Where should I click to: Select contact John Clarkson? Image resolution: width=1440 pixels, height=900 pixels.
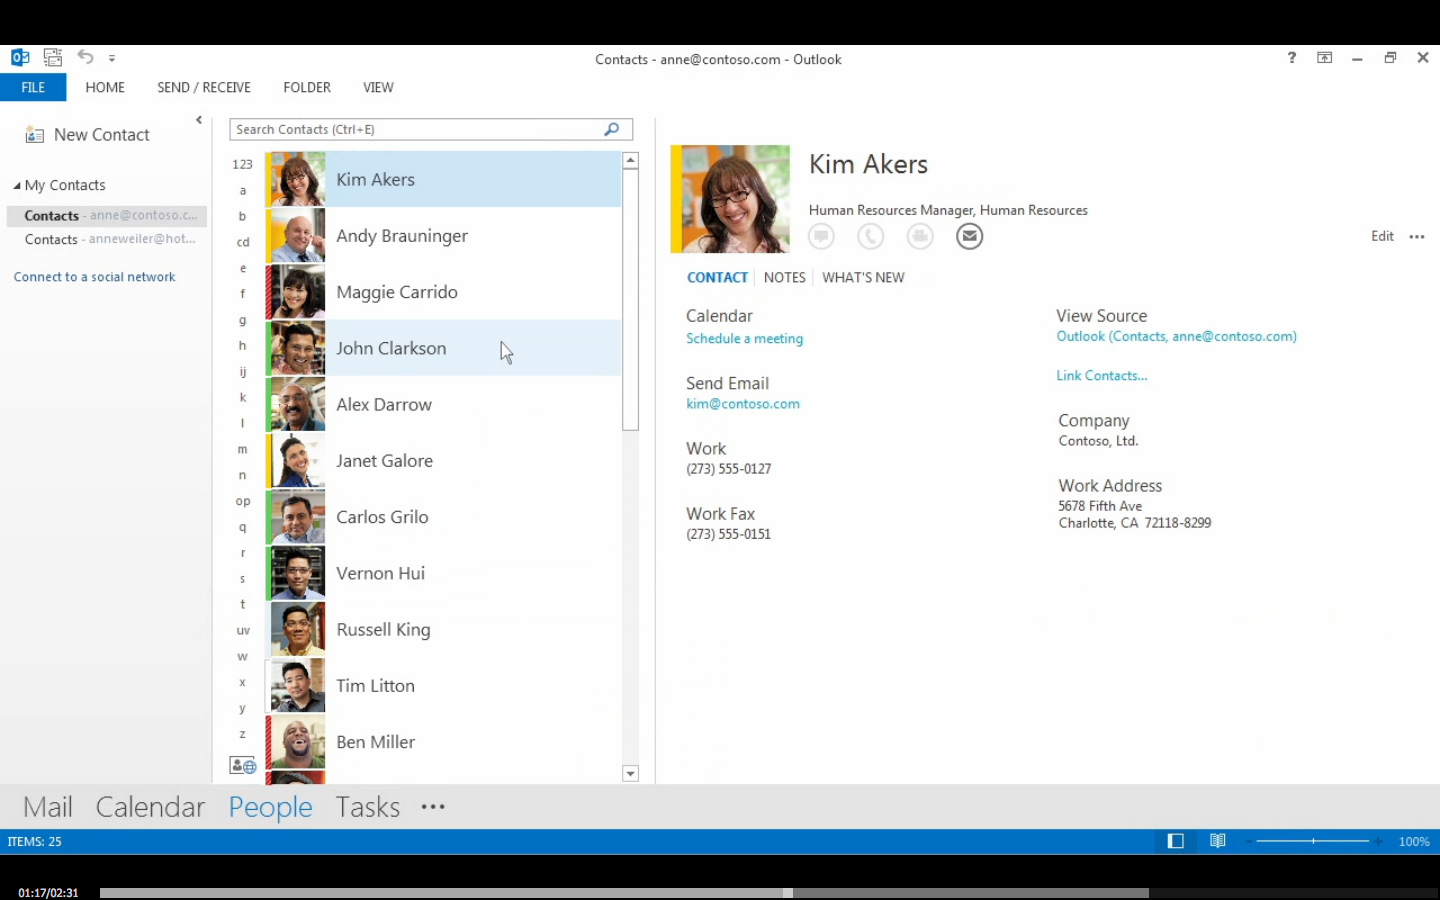click(443, 348)
